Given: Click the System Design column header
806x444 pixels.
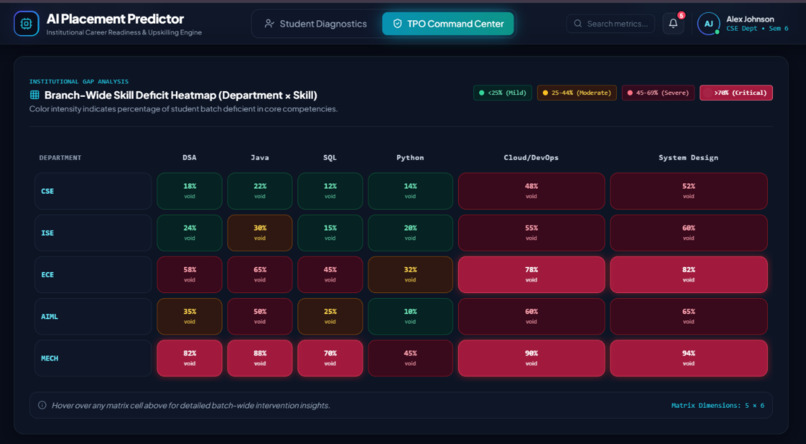Looking at the screenshot, I should pyautogui.click(x=688, y=158).
